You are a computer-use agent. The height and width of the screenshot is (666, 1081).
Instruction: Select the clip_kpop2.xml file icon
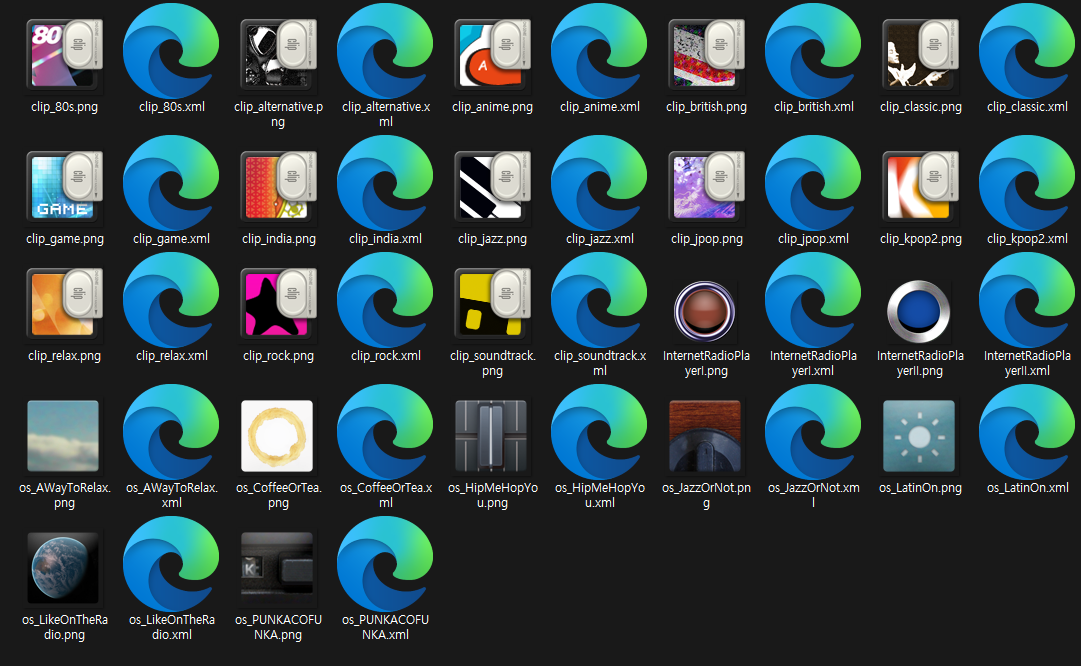1027,183
